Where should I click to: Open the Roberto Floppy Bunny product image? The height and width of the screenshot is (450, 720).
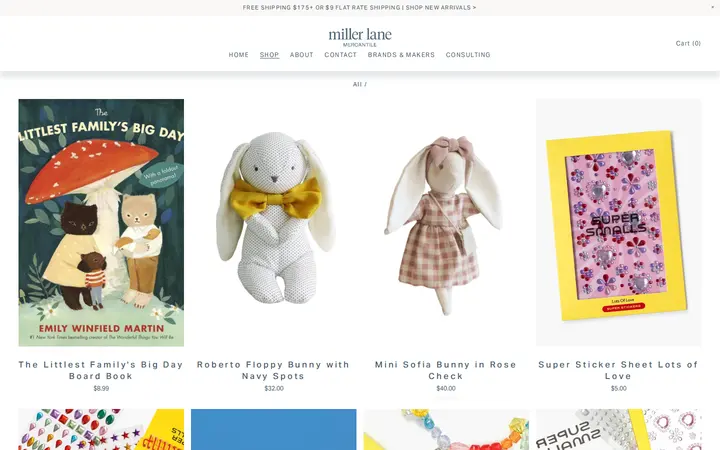pos(274,223)
